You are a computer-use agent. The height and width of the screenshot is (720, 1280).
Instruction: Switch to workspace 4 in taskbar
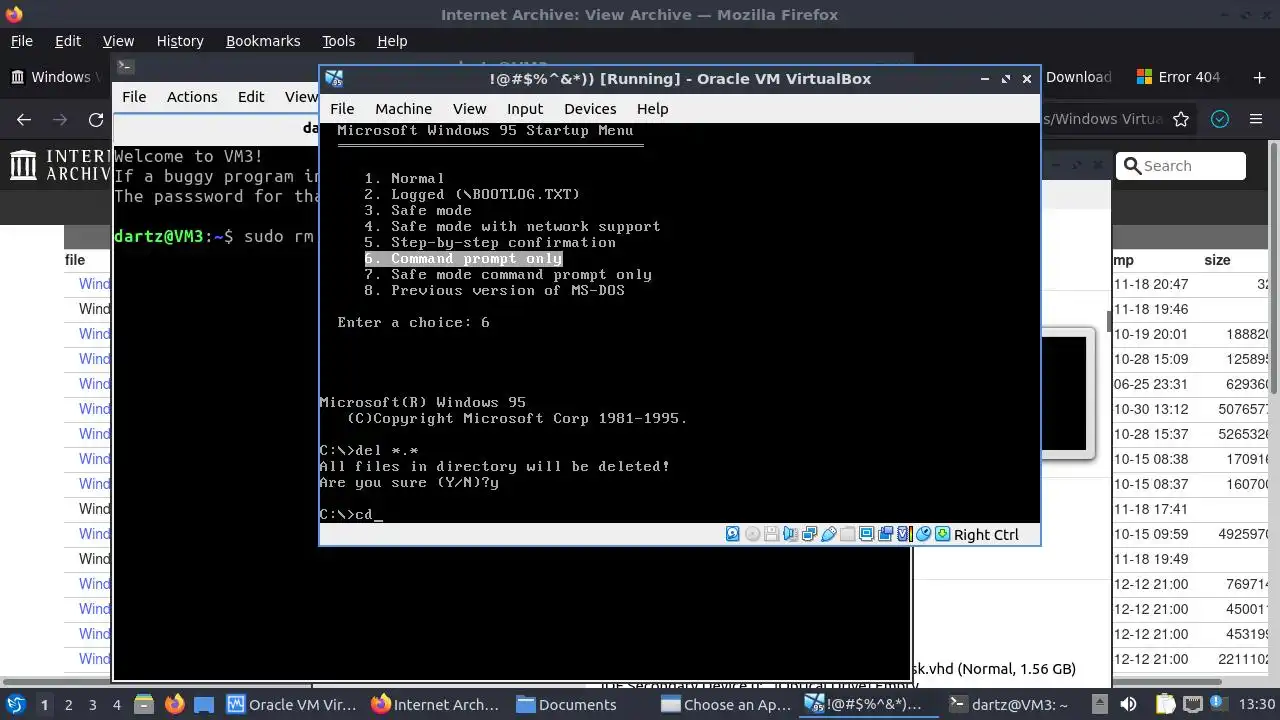coord(117,705)
